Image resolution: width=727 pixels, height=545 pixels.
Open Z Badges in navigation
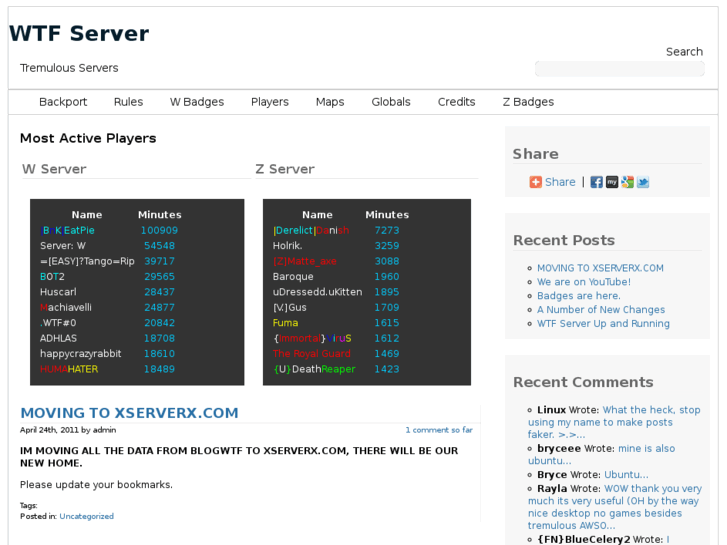(x=529, y=102)
